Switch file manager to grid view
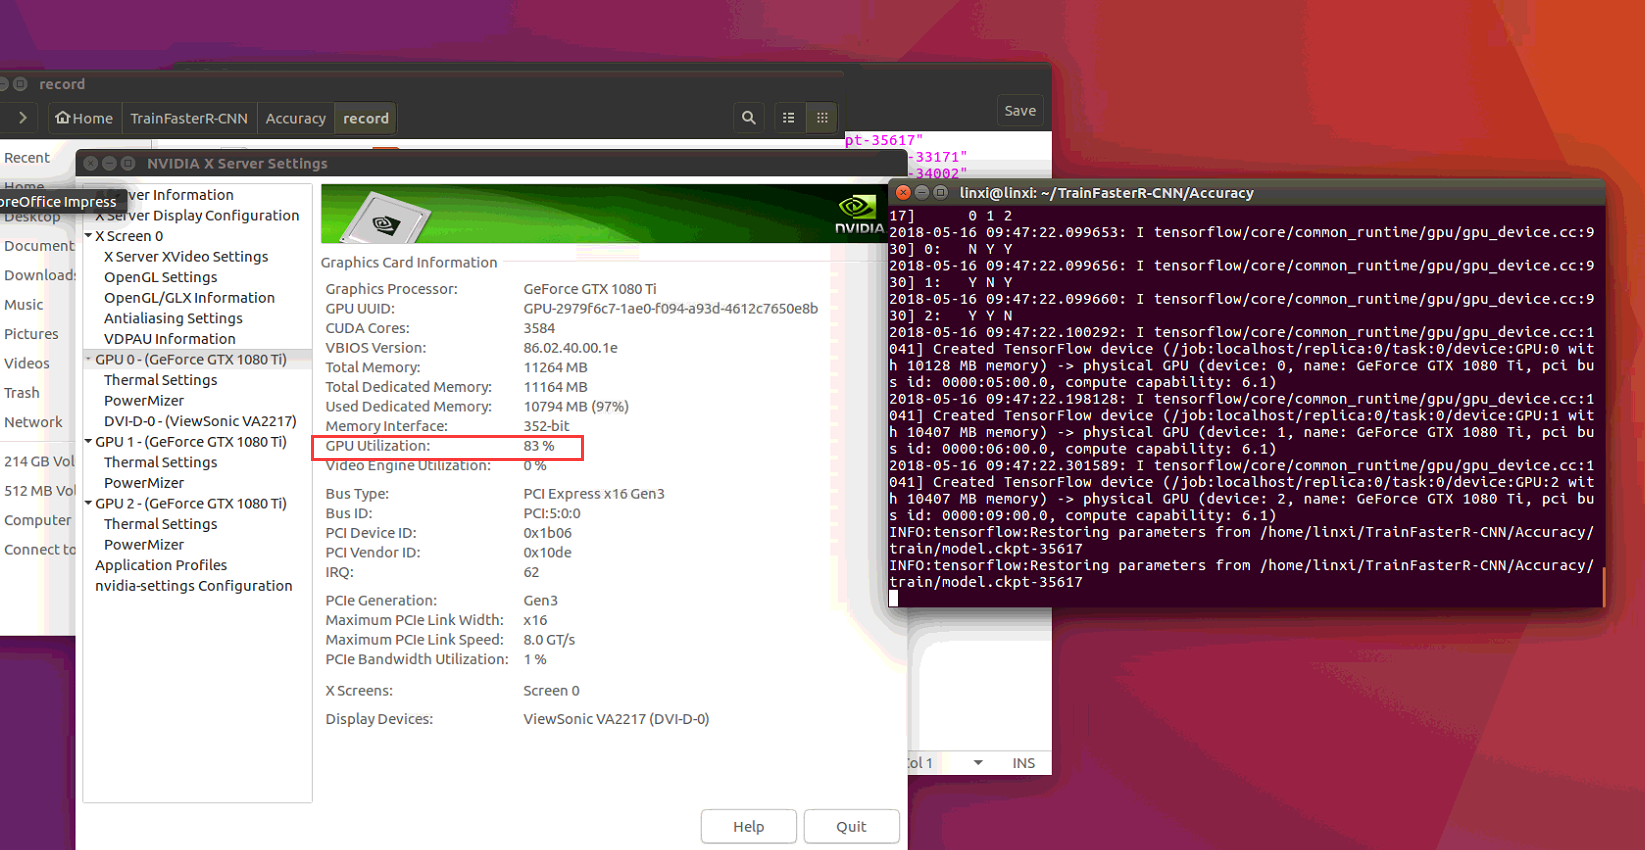1645x850 pixels. tap(822, 118)
